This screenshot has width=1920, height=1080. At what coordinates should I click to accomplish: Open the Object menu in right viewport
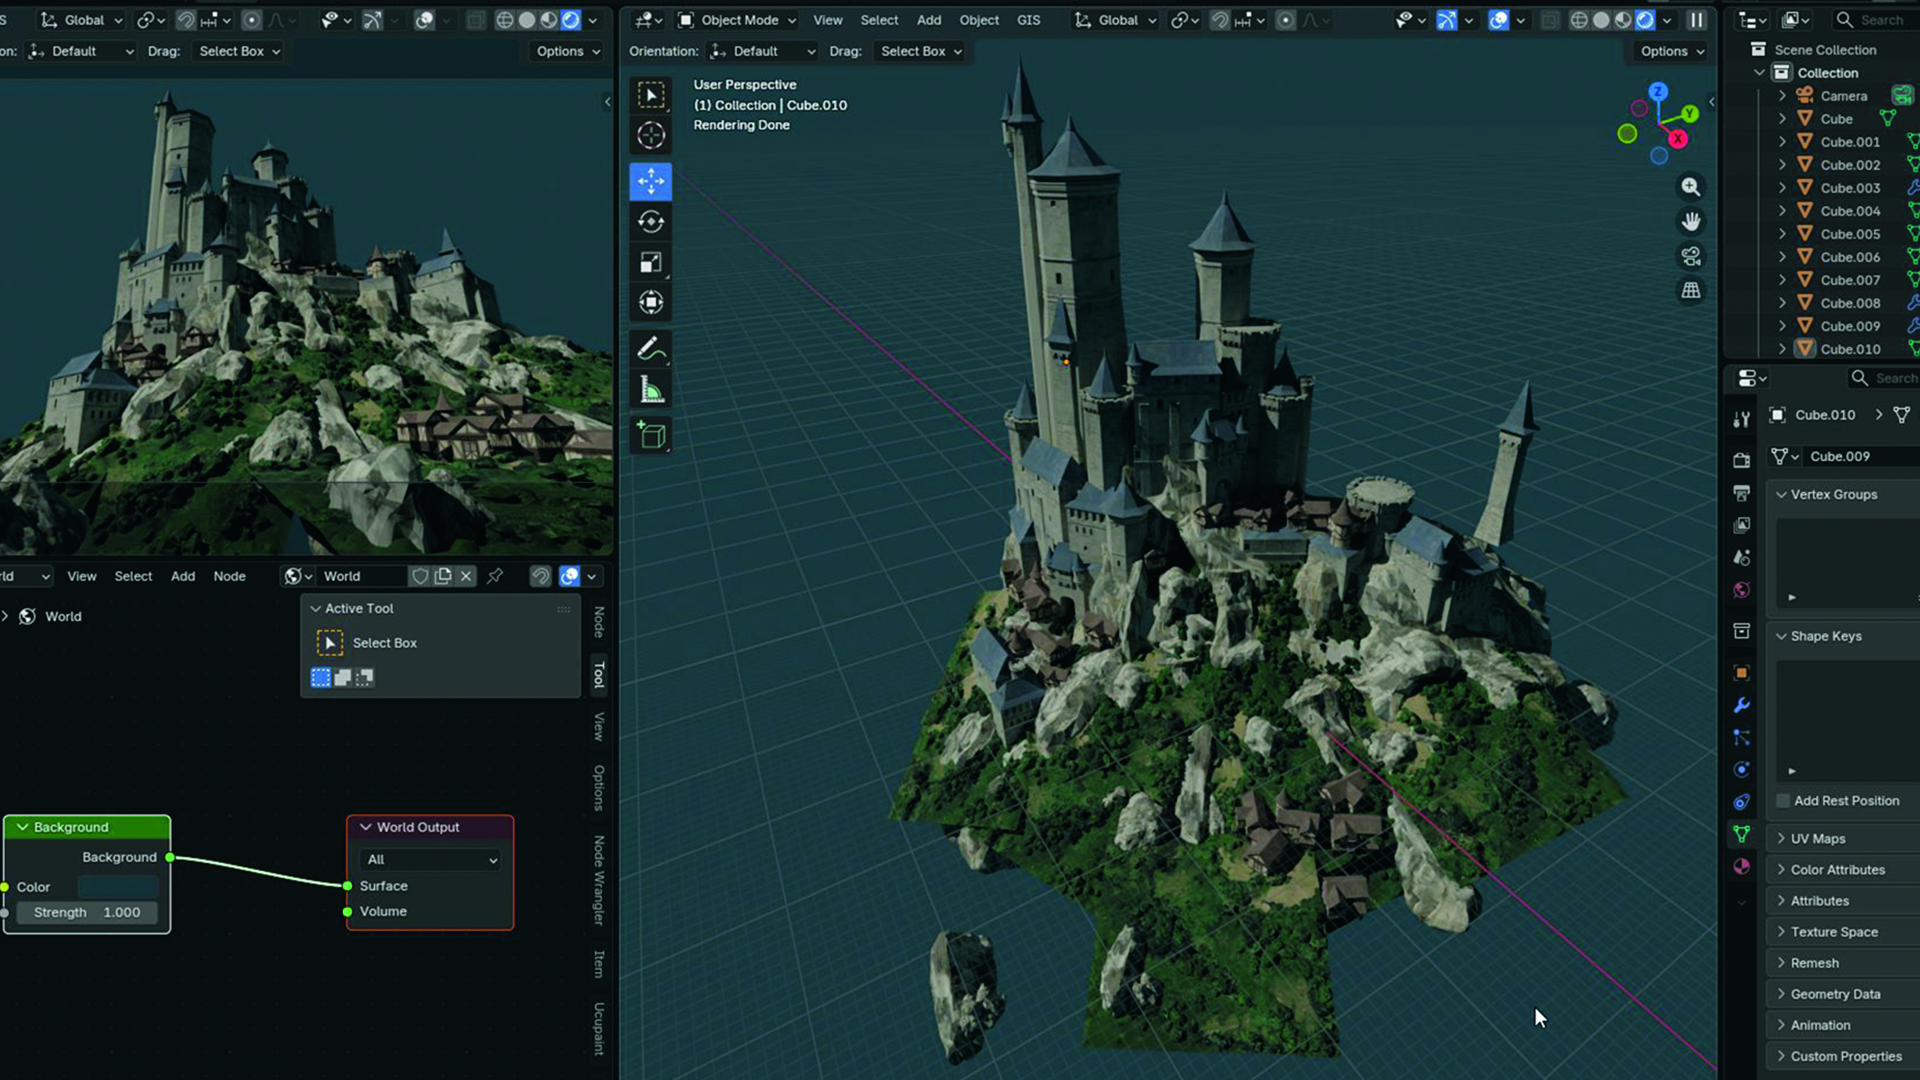(979, 20)
